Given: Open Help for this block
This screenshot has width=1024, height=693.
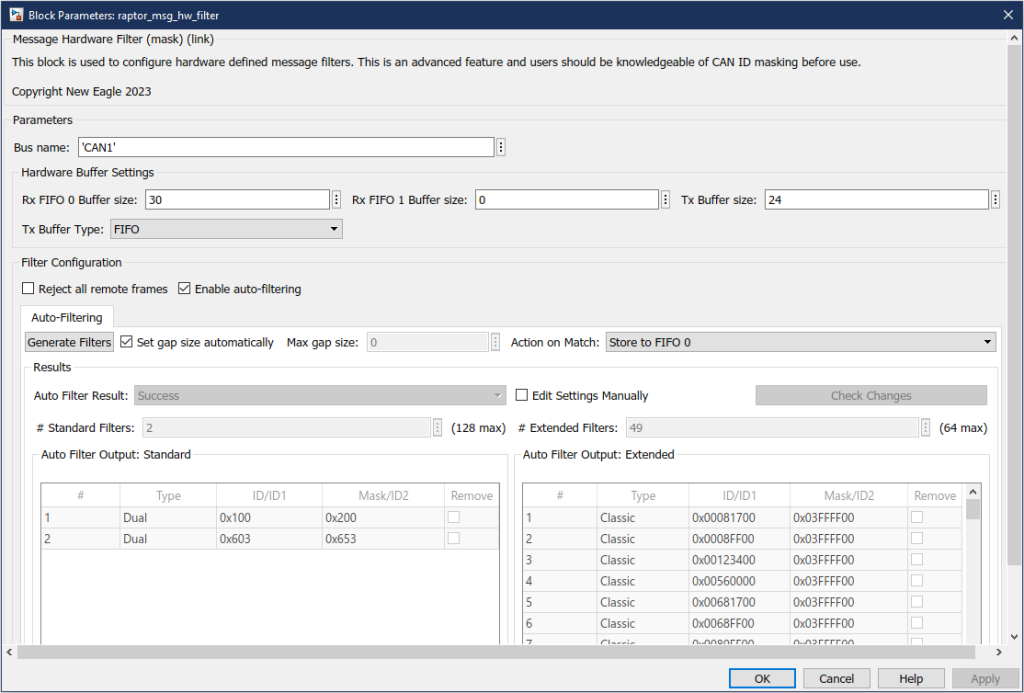Looking at the screenshot, I should point(911,679).
